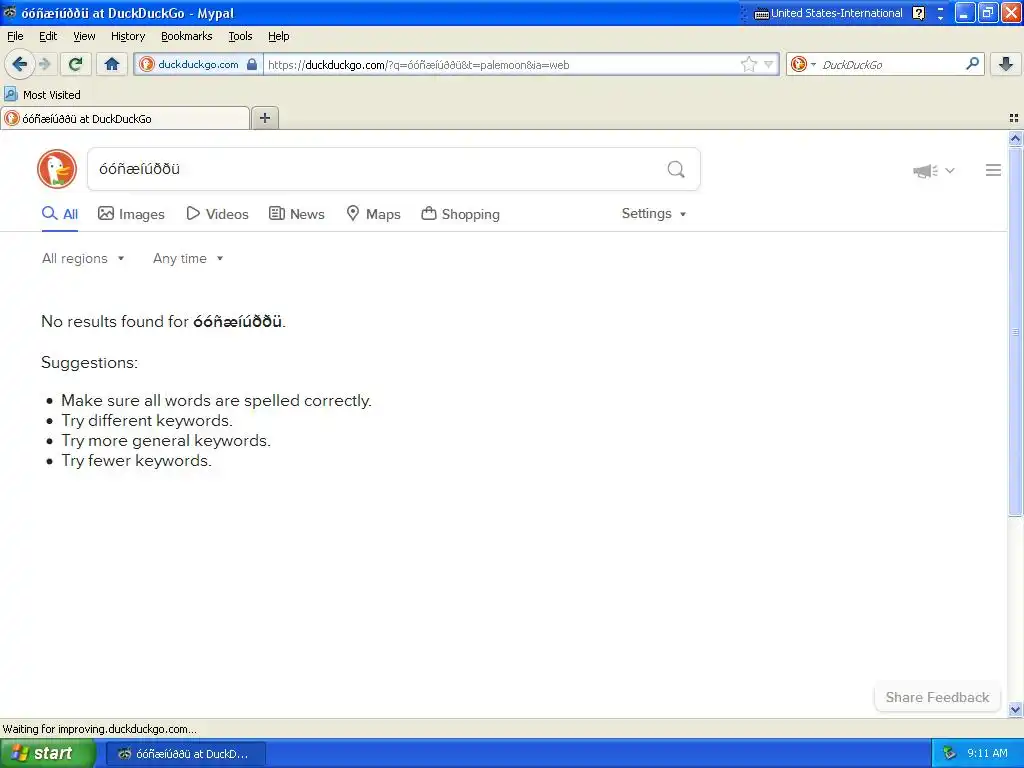
Task: Switch to Images results
Action: 131,214
